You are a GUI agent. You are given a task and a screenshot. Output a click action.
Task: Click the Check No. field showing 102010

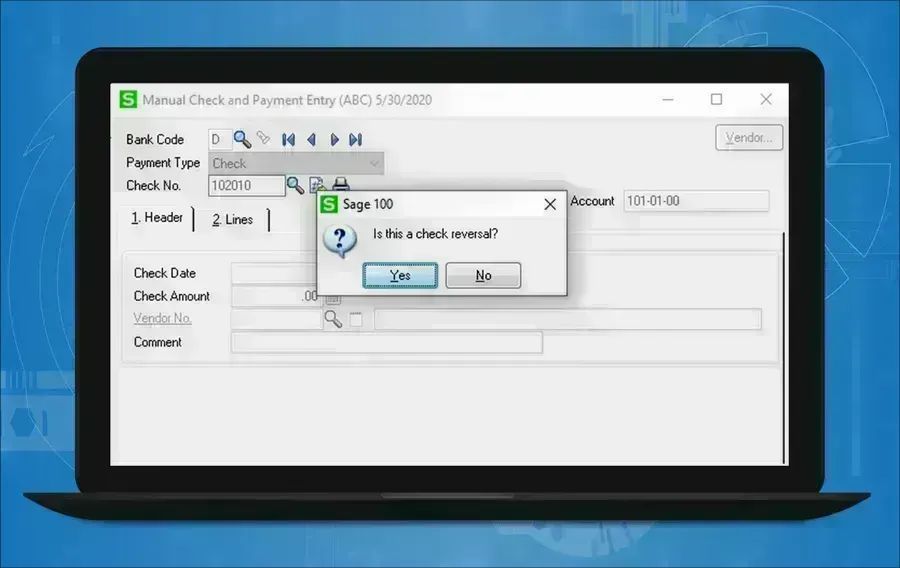(246, 185)
